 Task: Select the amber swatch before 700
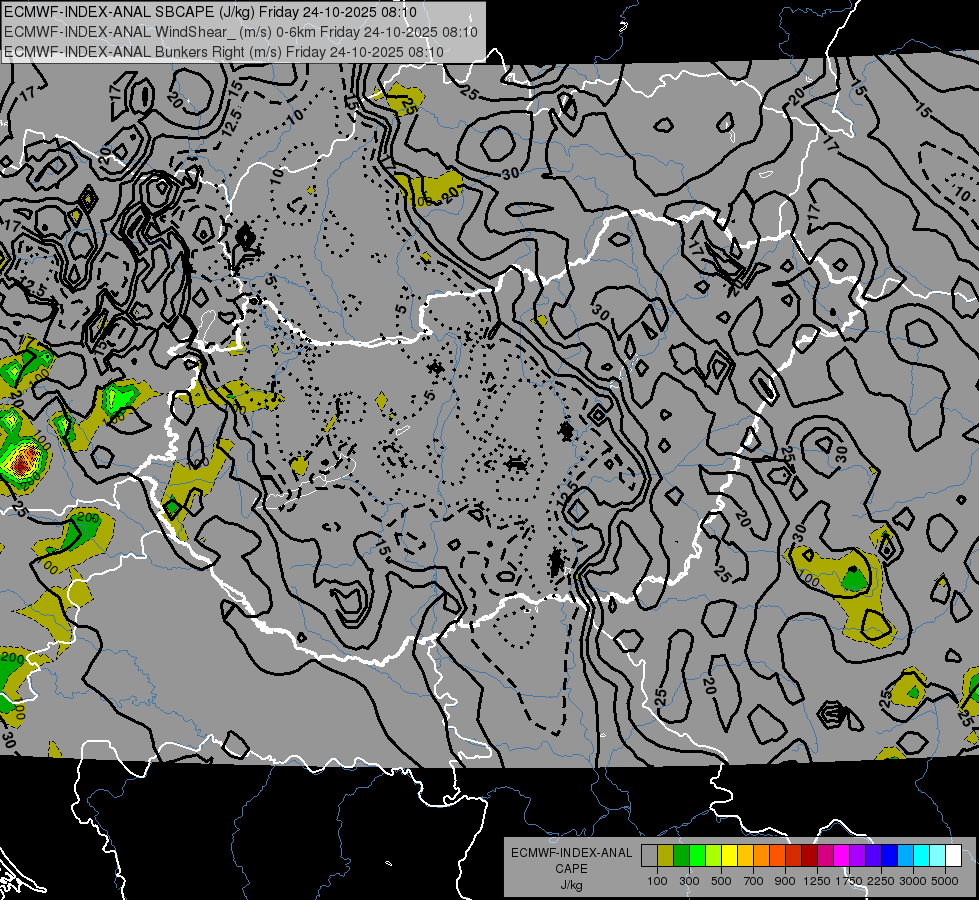point(745,856)
